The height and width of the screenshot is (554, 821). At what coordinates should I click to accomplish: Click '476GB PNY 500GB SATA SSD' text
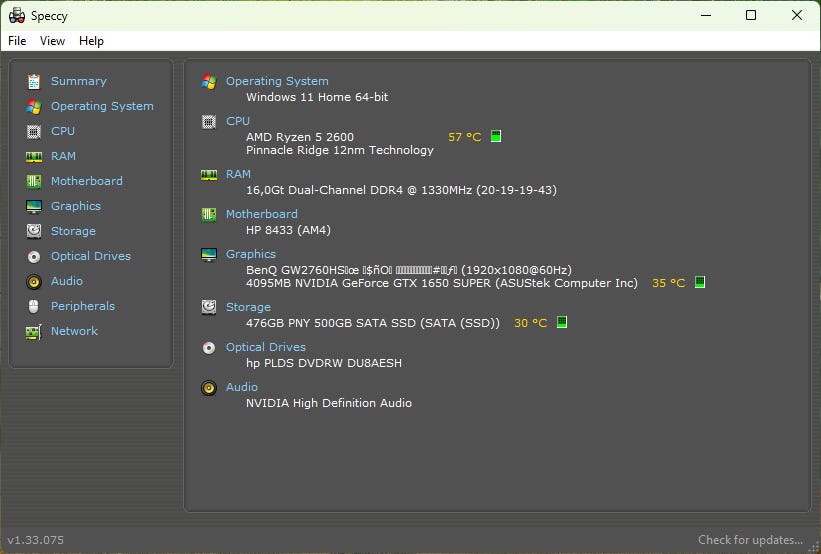373,323
